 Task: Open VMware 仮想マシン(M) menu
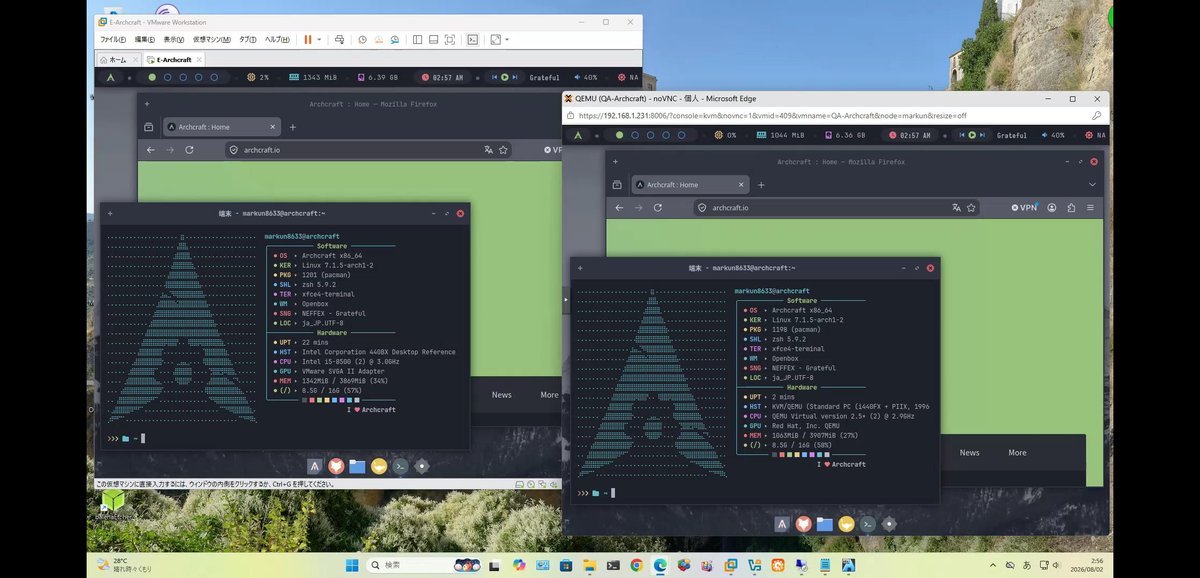point(212,39)
